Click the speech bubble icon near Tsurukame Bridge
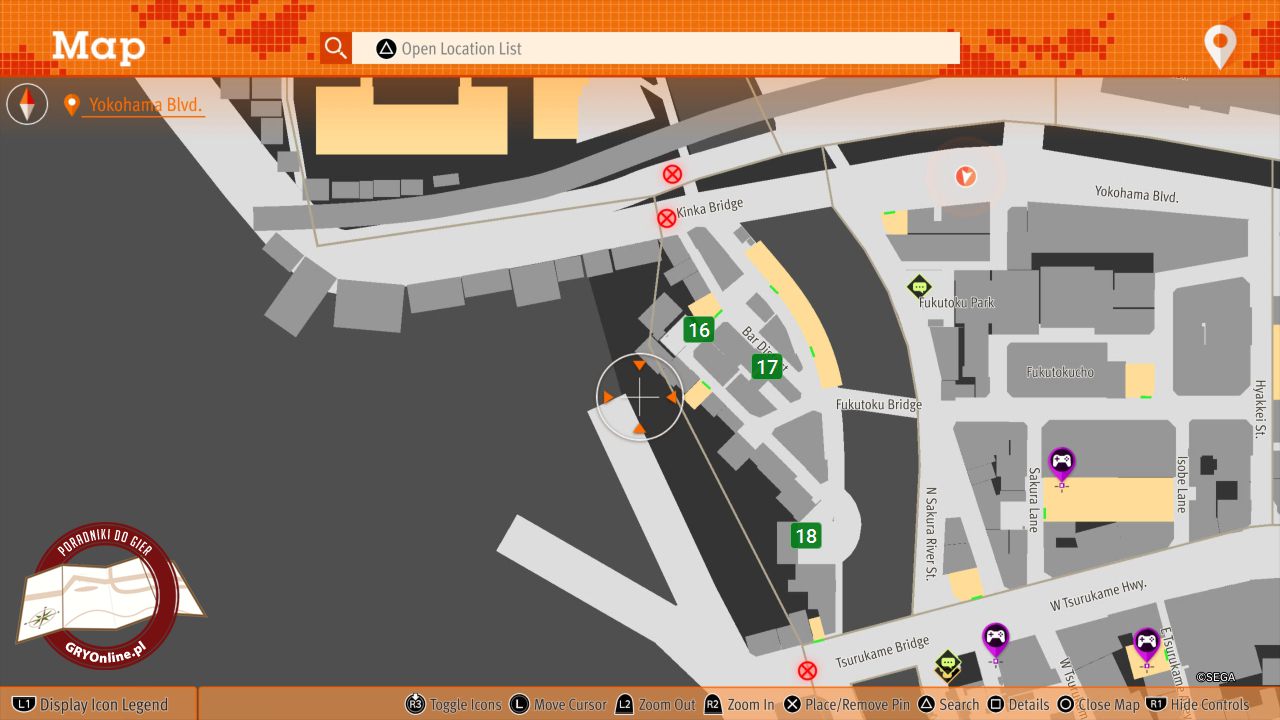 [948, 663]
